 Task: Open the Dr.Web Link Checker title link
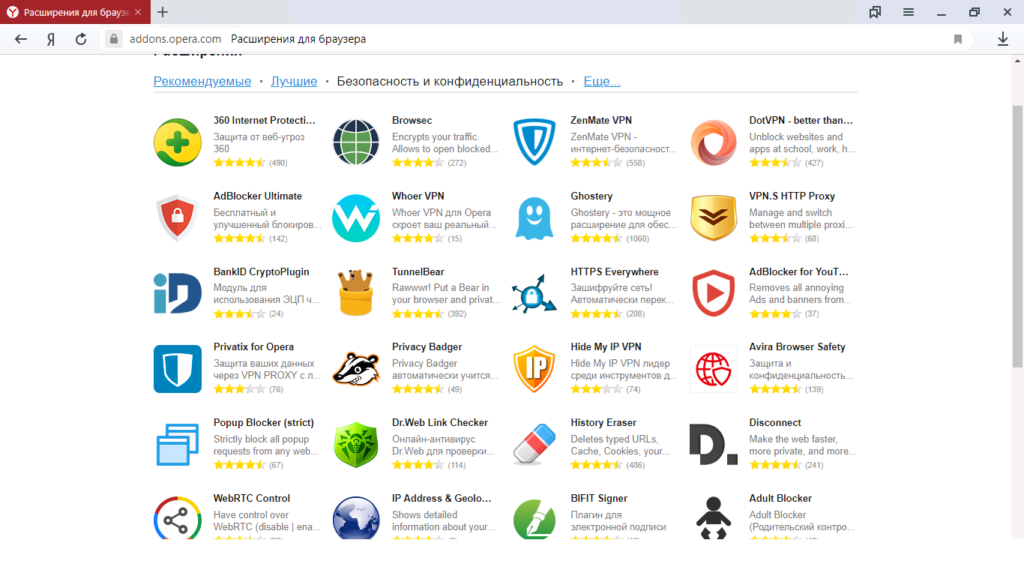440,423
